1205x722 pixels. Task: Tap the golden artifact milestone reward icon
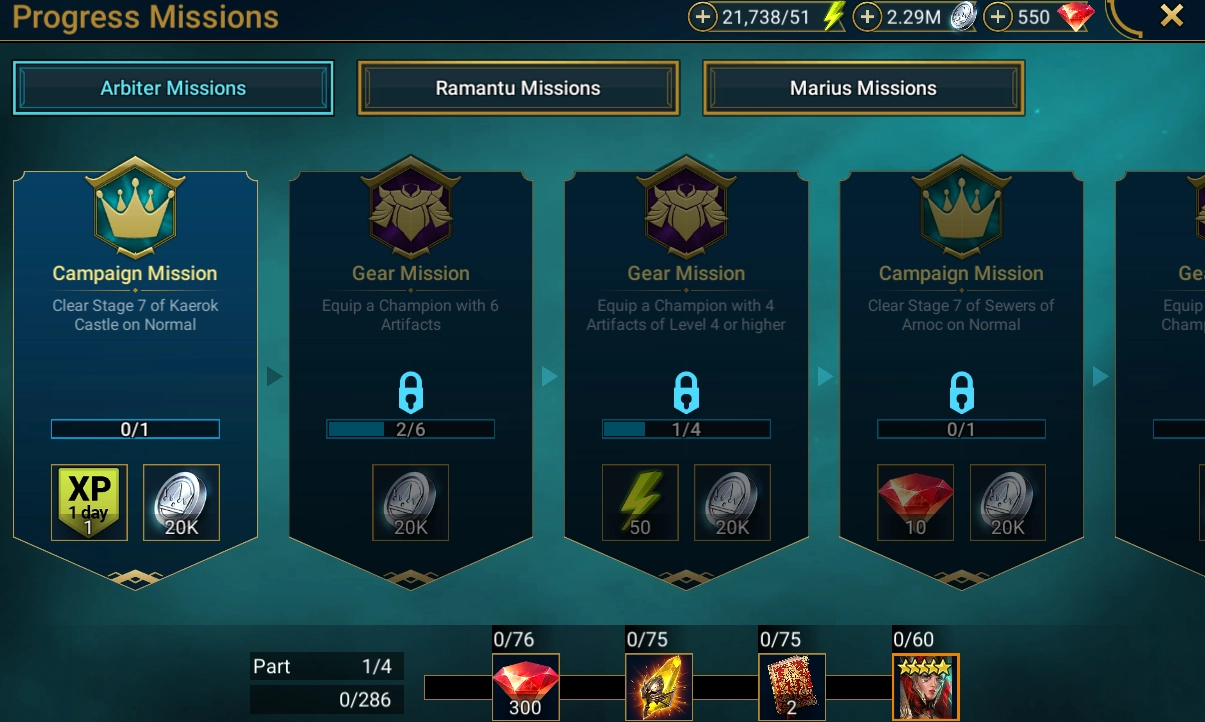tap(659, 687)
